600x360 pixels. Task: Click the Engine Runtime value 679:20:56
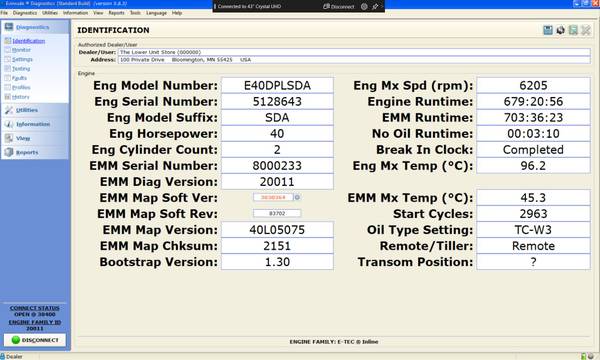pyautogui.click(x=533, y=101)
